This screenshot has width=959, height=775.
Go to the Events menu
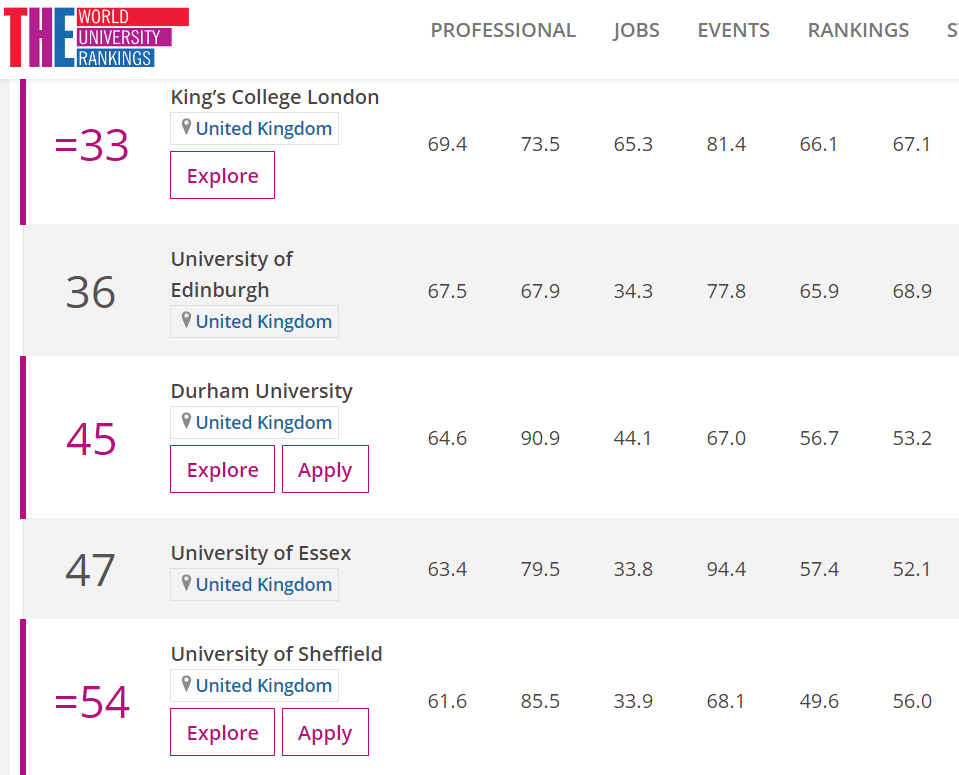[733, 30]
